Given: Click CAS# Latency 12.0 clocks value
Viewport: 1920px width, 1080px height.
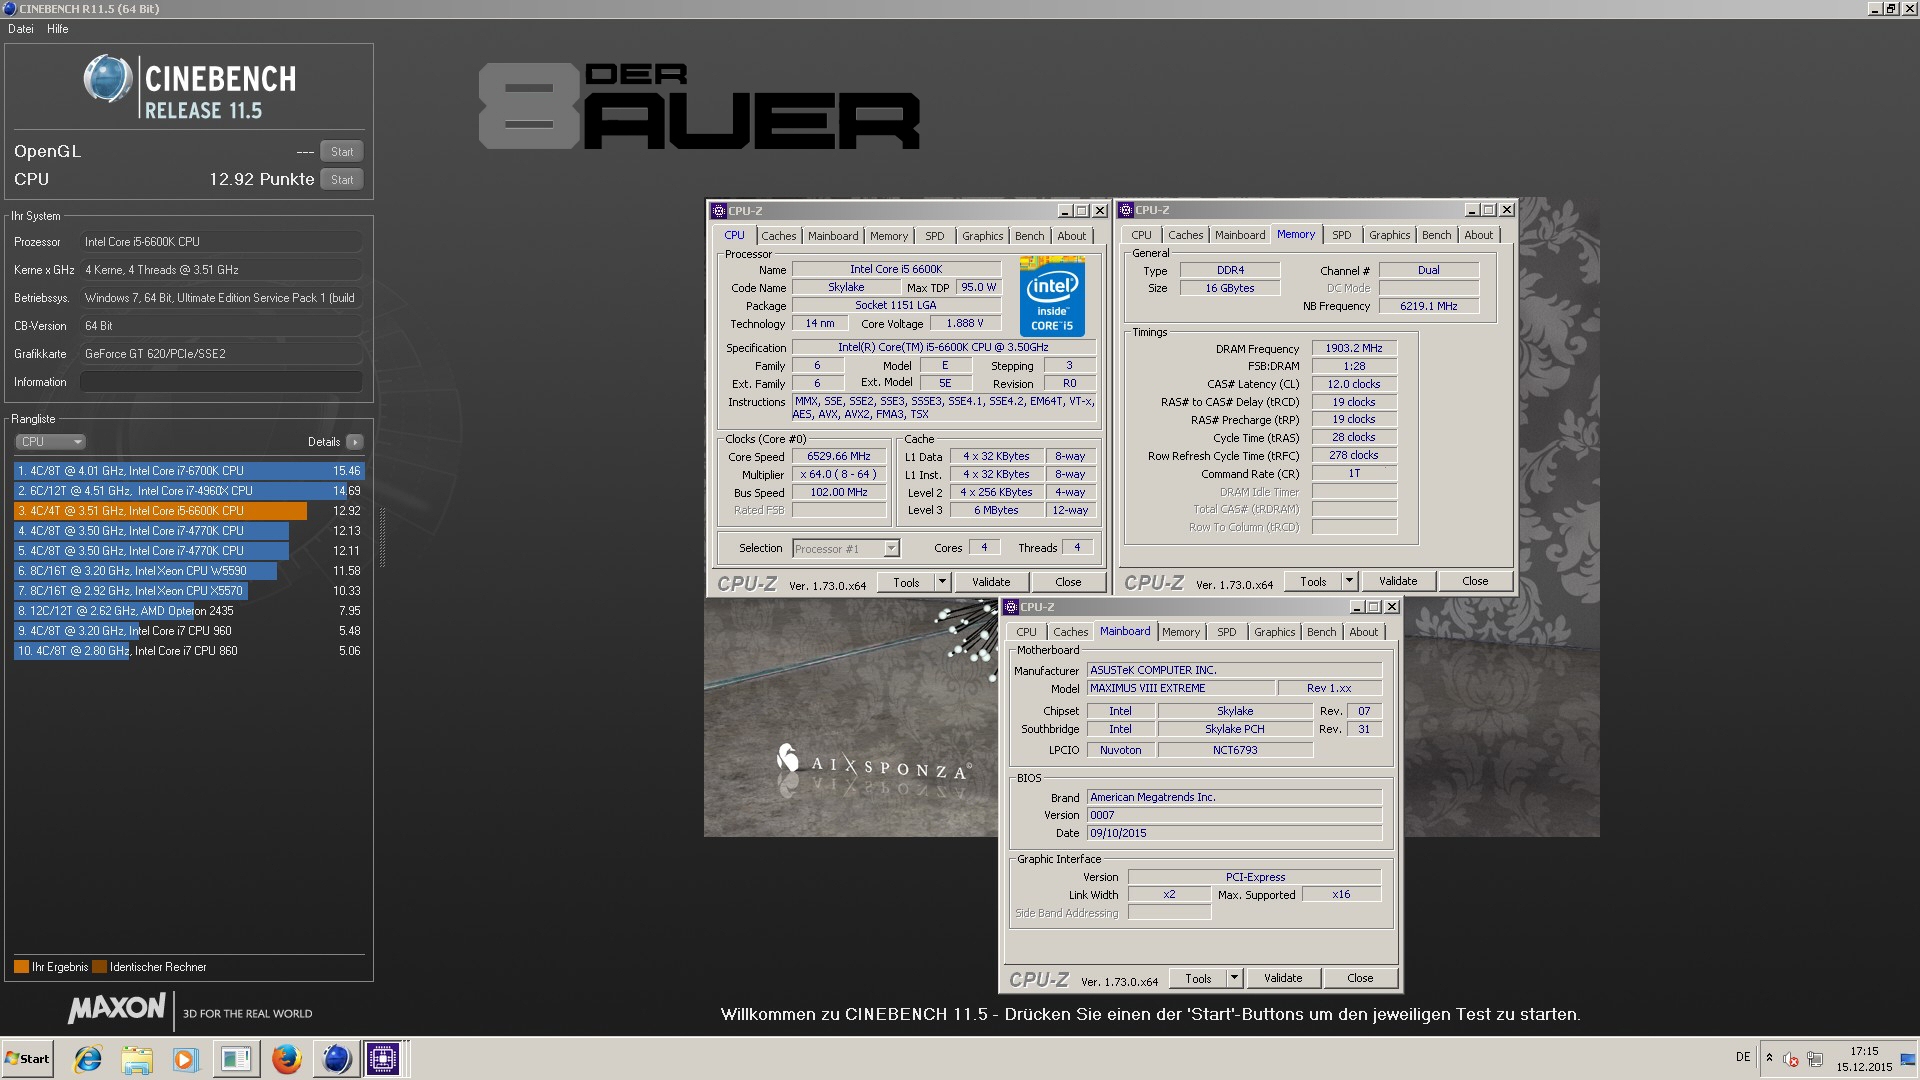Looking at the screenshot, I should 1354,384.
